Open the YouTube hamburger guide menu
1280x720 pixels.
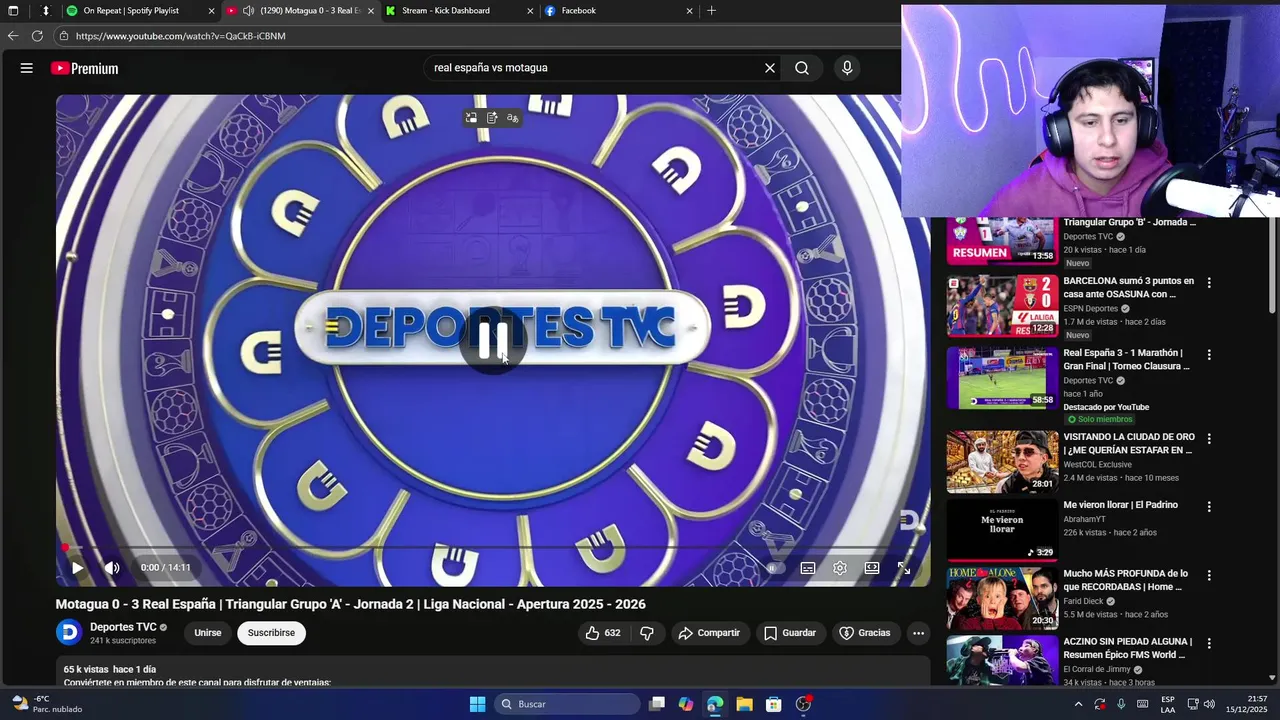27,68
